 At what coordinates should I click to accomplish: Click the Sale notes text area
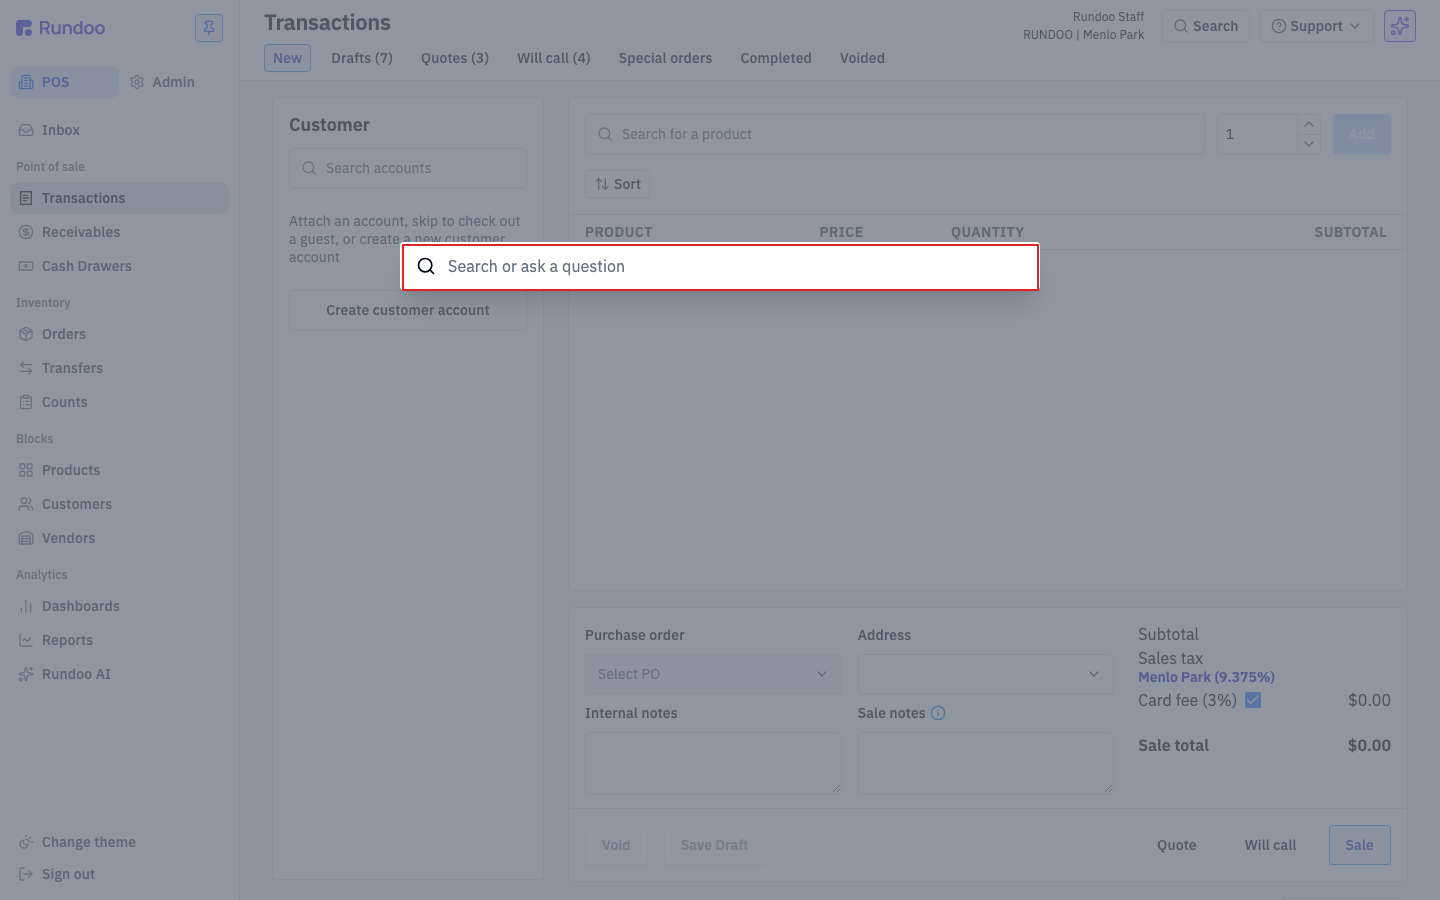pos(985,763)
